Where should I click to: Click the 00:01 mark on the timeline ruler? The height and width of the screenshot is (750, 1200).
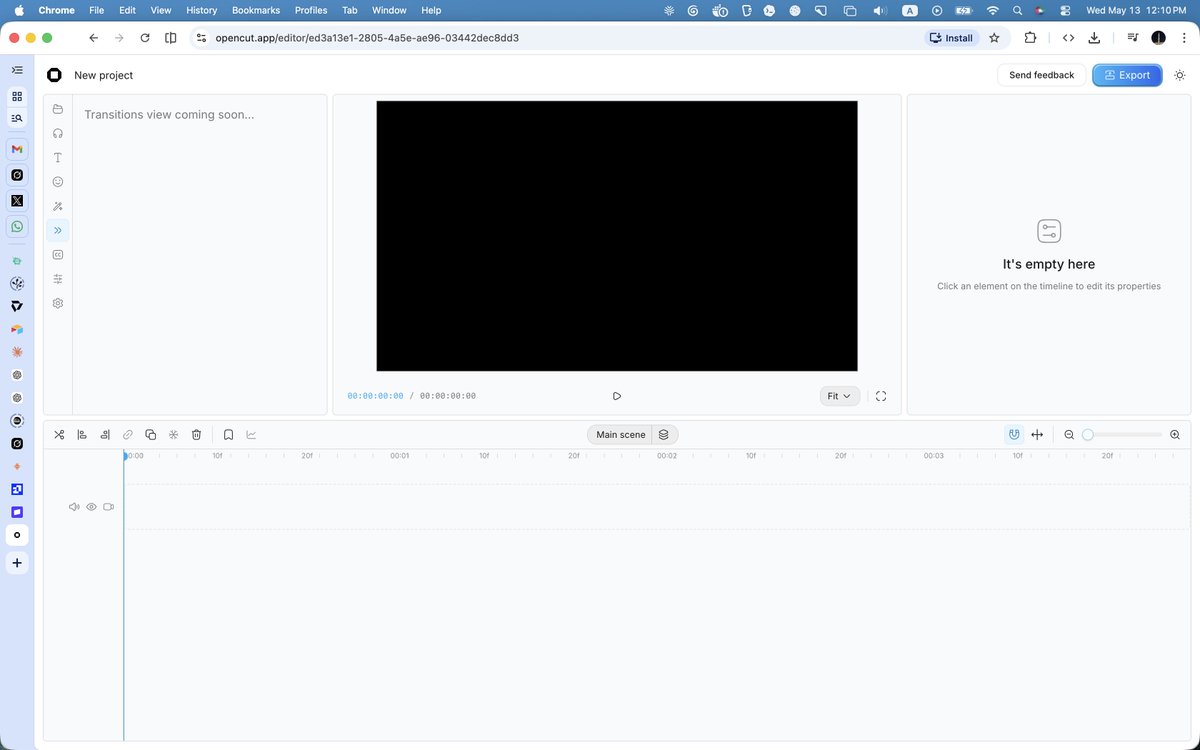(x=399, y=456)
